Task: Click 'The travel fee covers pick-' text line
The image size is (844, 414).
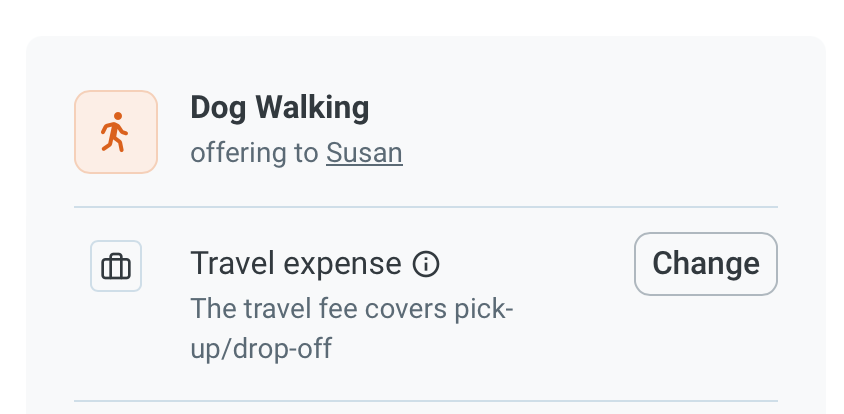Action: tap(352, 308)
